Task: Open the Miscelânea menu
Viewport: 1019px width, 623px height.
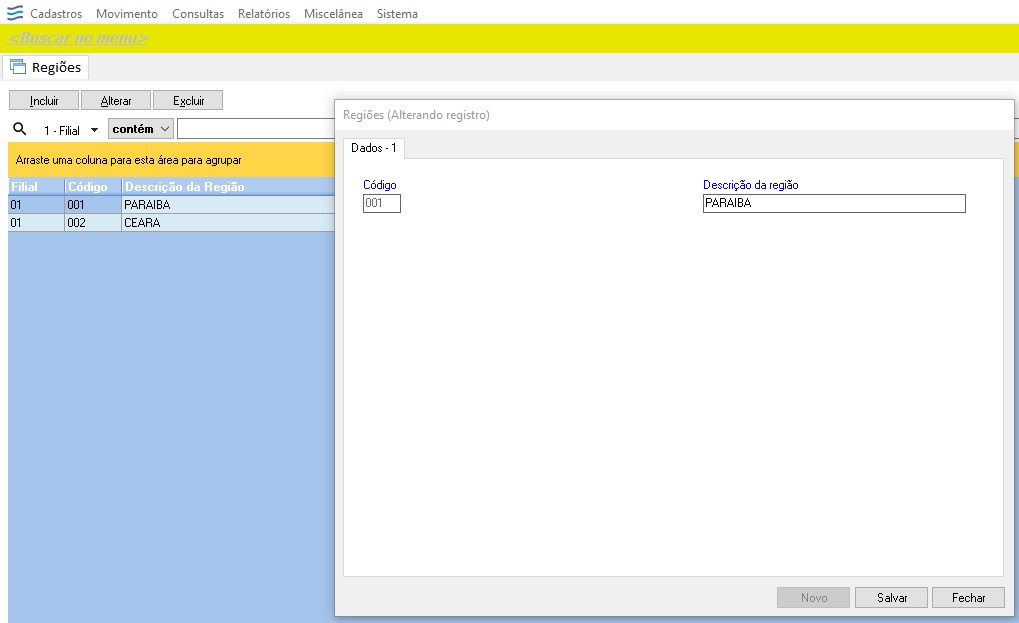Action: point(333,14)
